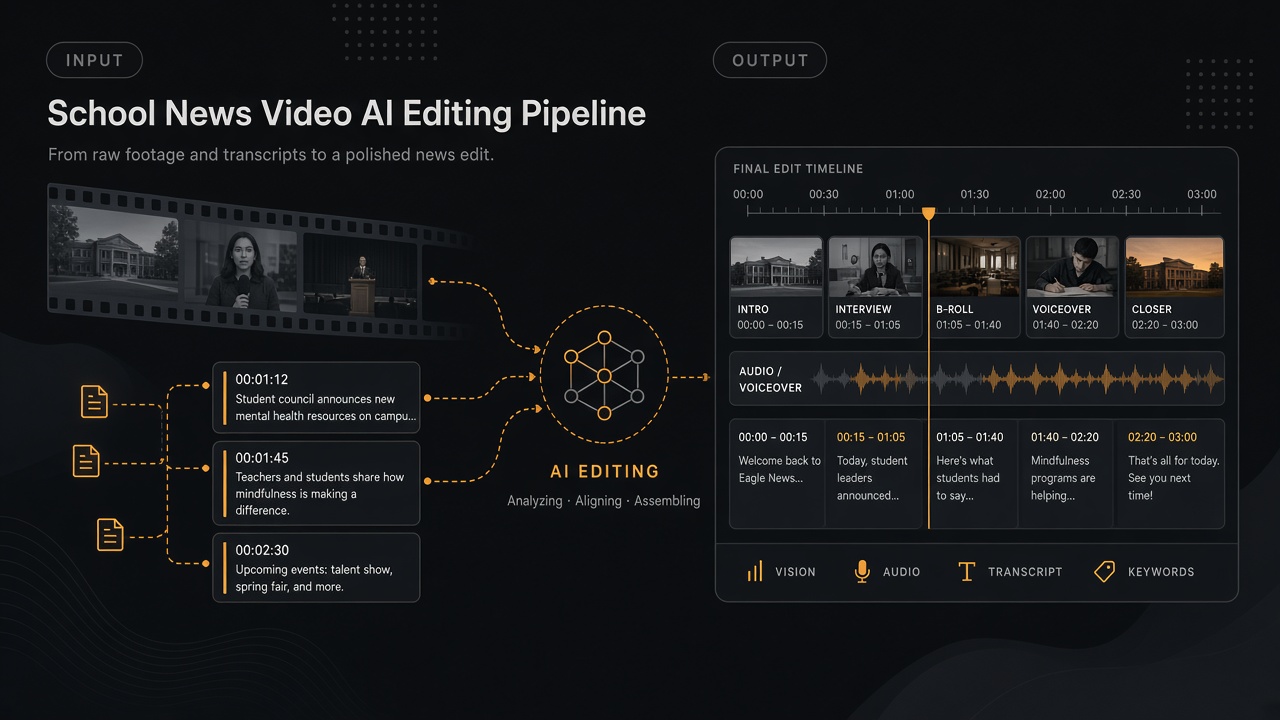Select the bottom document file icon
1280x720 pixels.
click(110, 535)
